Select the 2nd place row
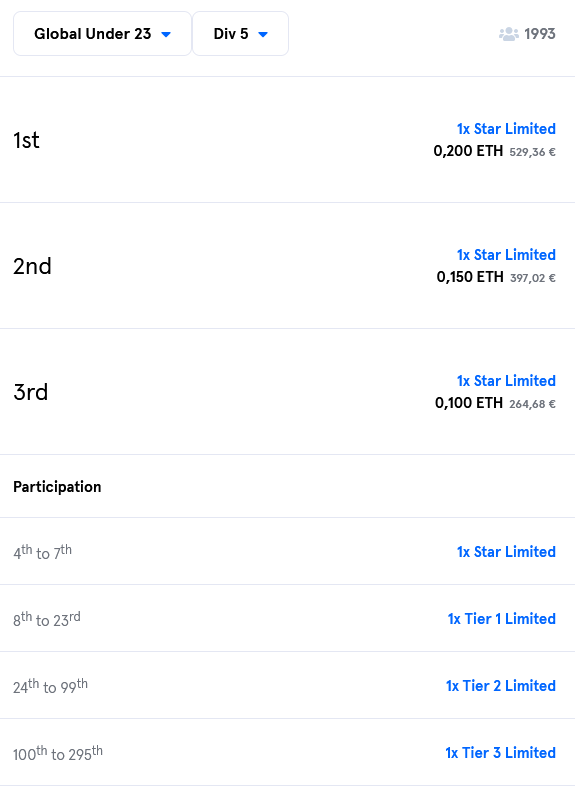Image resolution: width=575 pixels, height=809 pixels. 288,266
